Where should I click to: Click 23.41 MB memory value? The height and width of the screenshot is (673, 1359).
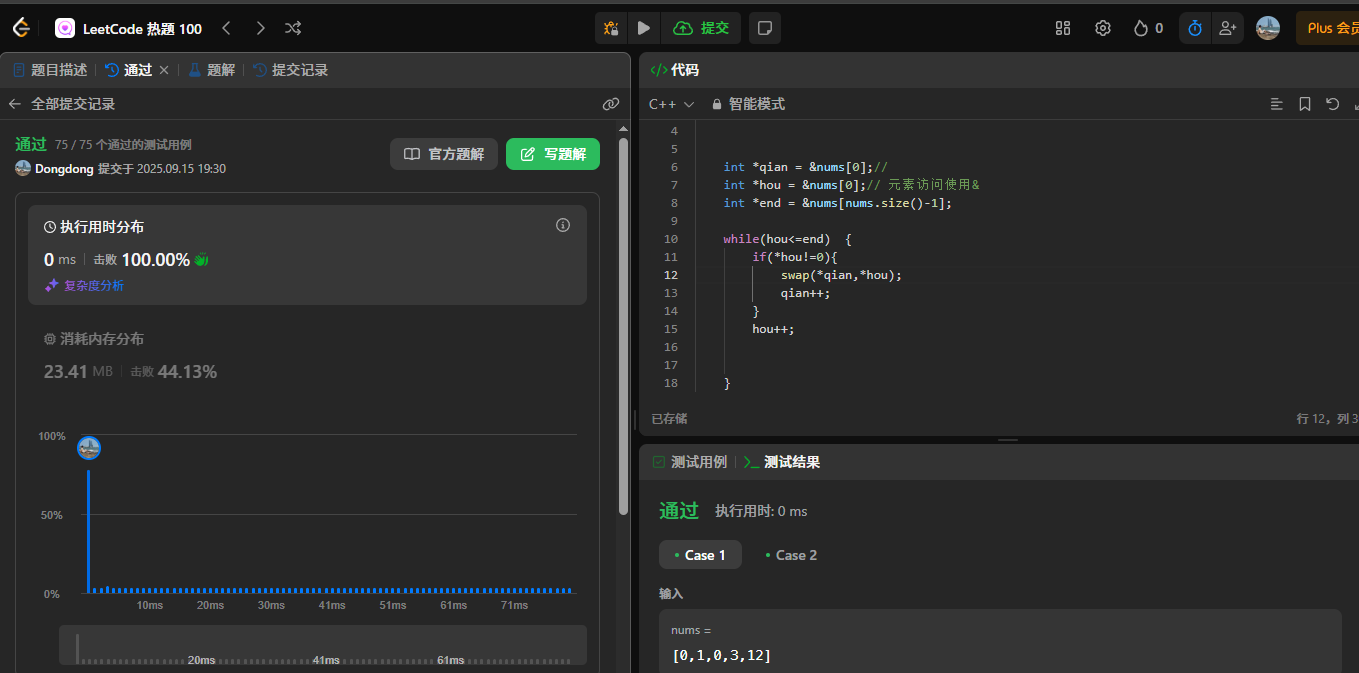78,372
